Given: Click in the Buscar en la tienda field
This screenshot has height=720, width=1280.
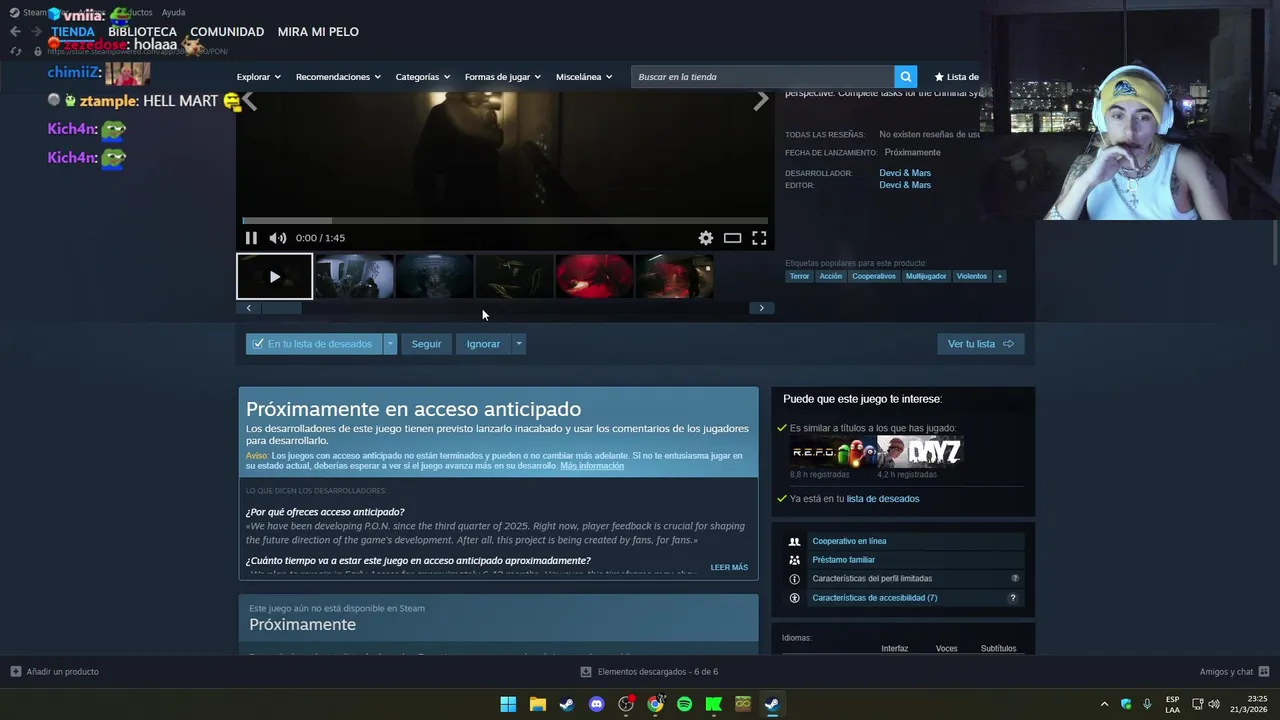Looking at the screenshot, I should click(763, 77).
